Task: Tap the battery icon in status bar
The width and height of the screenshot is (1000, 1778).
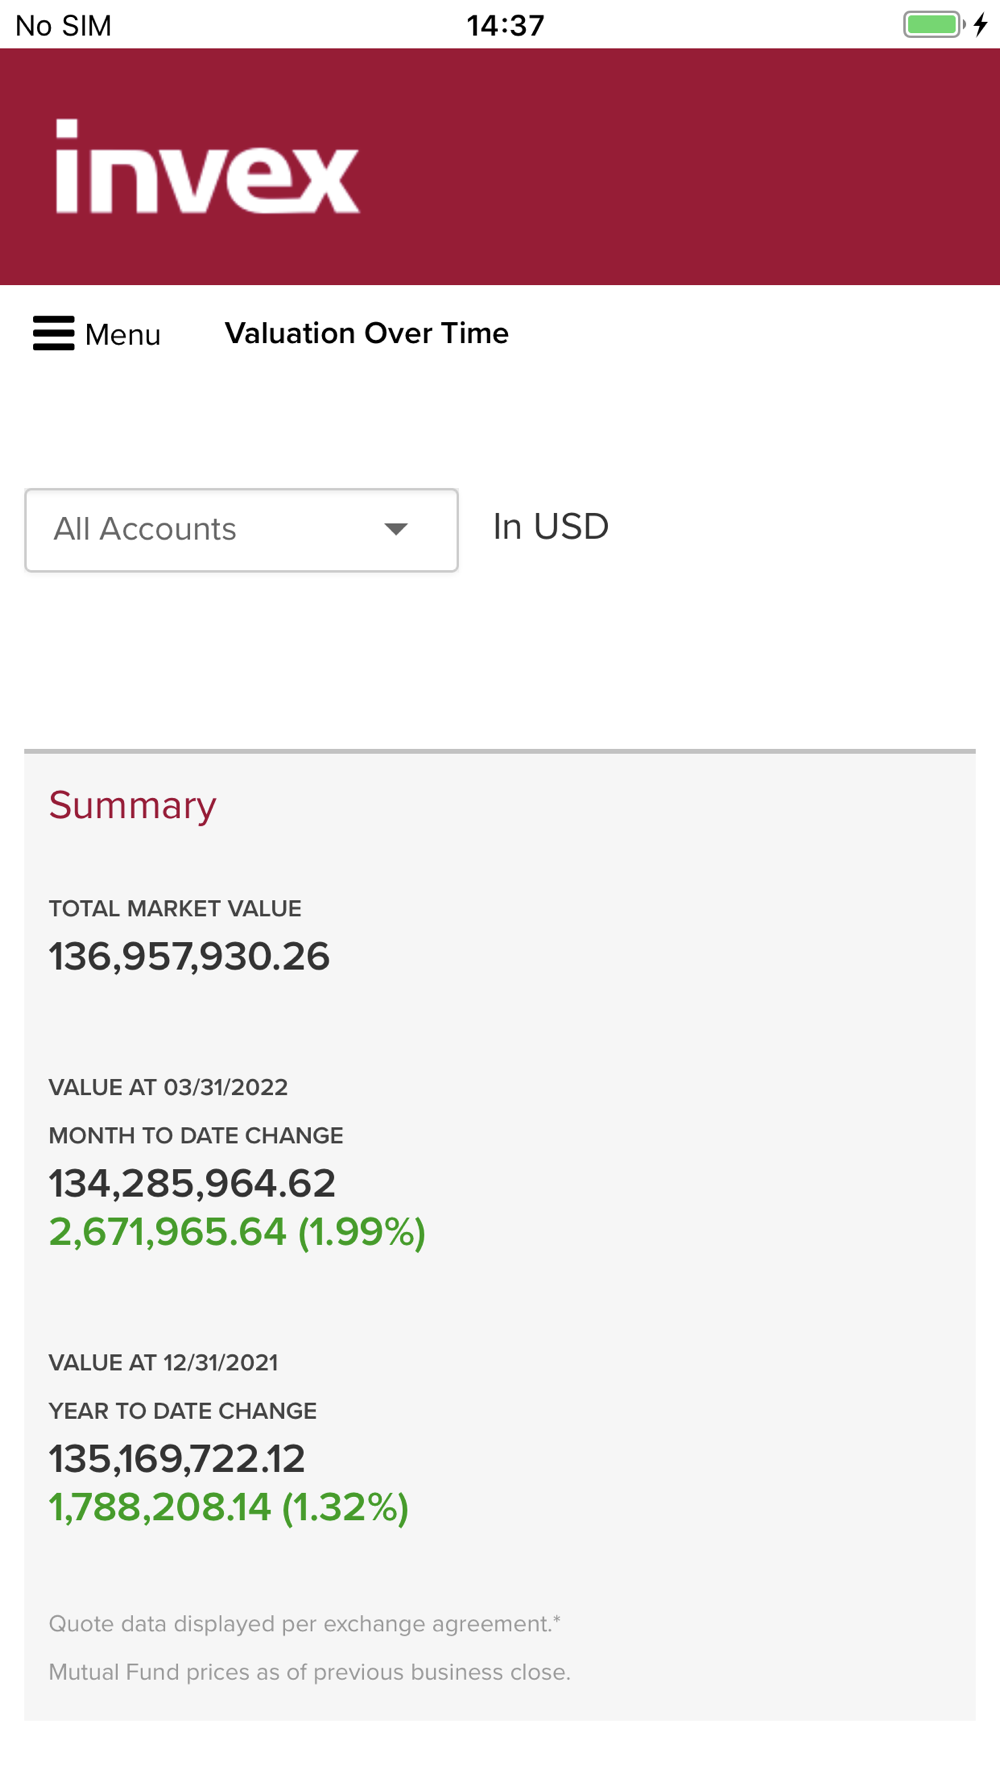Action: coord(933,24)
